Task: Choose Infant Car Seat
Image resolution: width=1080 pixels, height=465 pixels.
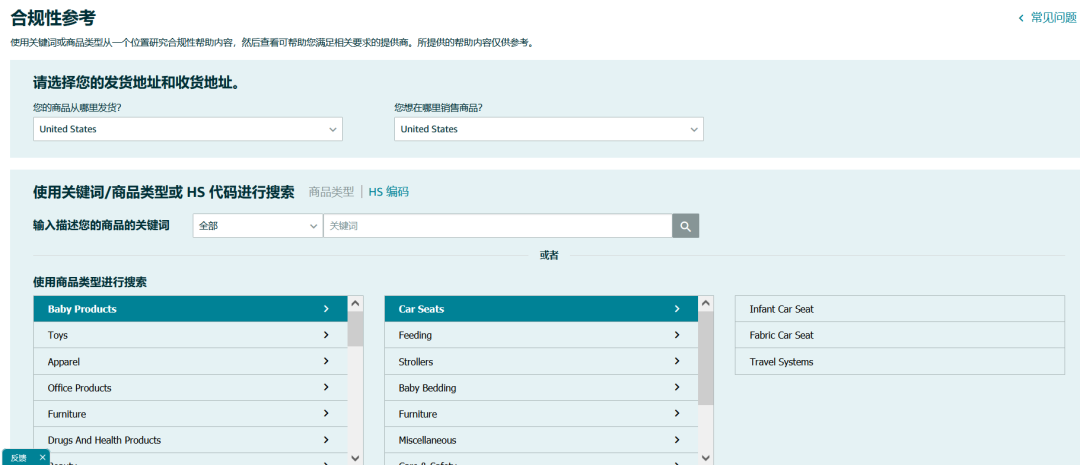Action: tap(900, 309)
